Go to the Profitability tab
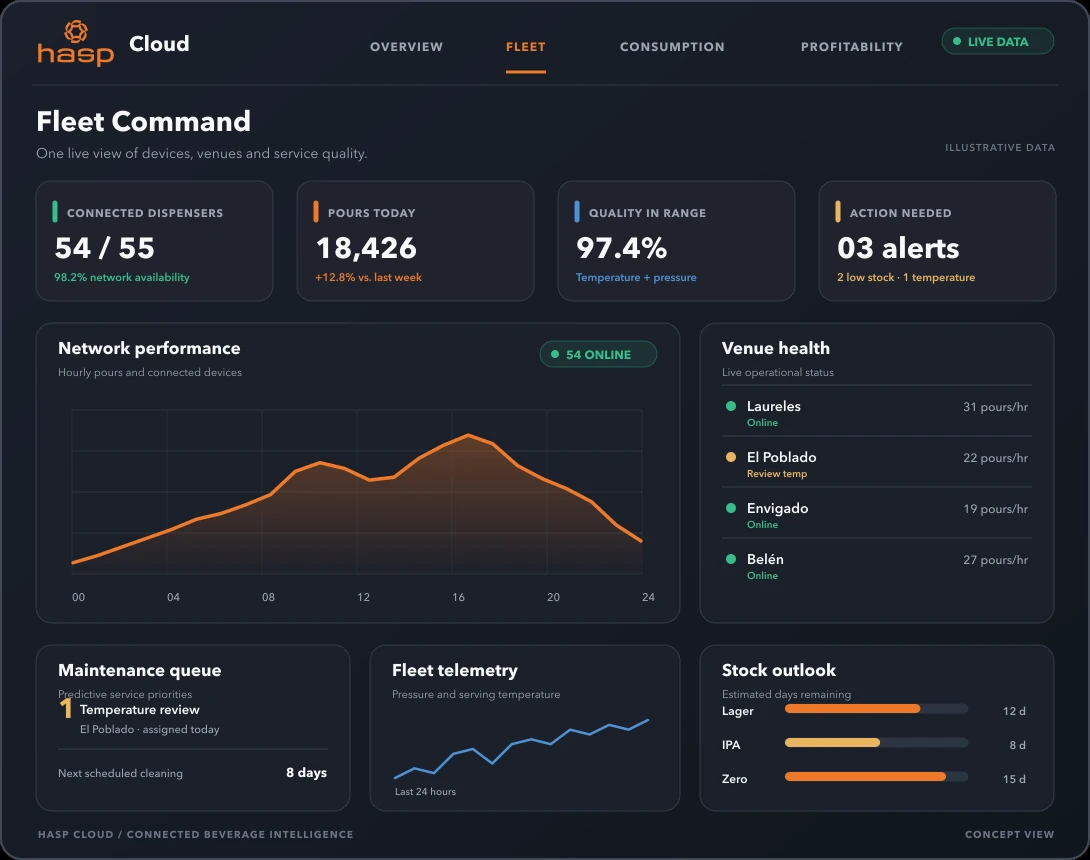Viewport: 1090px width, 860px height. tap(852, 47)
